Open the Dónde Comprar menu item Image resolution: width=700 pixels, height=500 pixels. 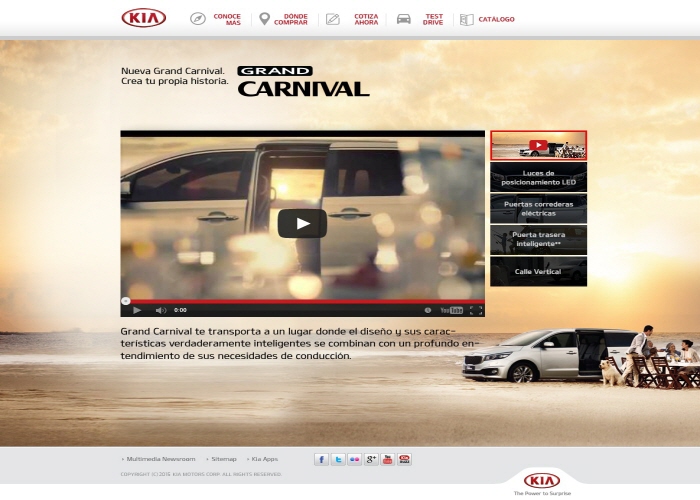pyautogui.click(x=291, y=19)
